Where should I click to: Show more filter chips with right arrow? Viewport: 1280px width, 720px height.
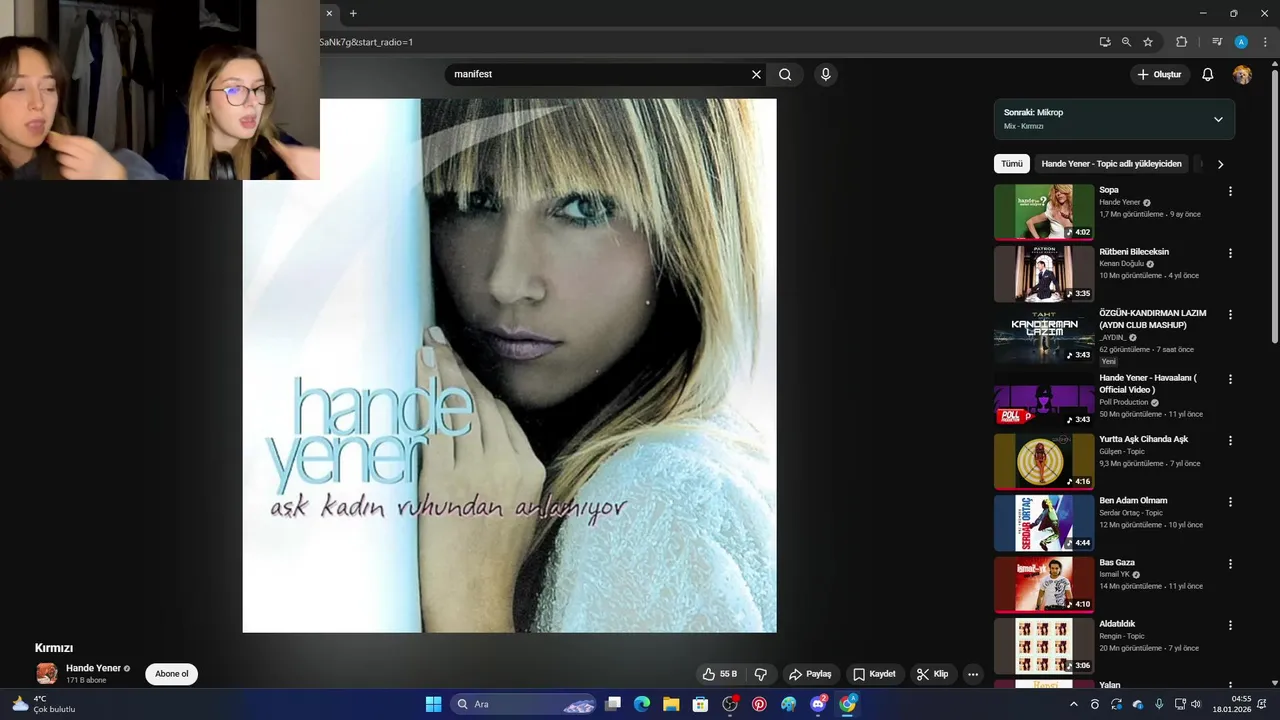coord(1220,164)
